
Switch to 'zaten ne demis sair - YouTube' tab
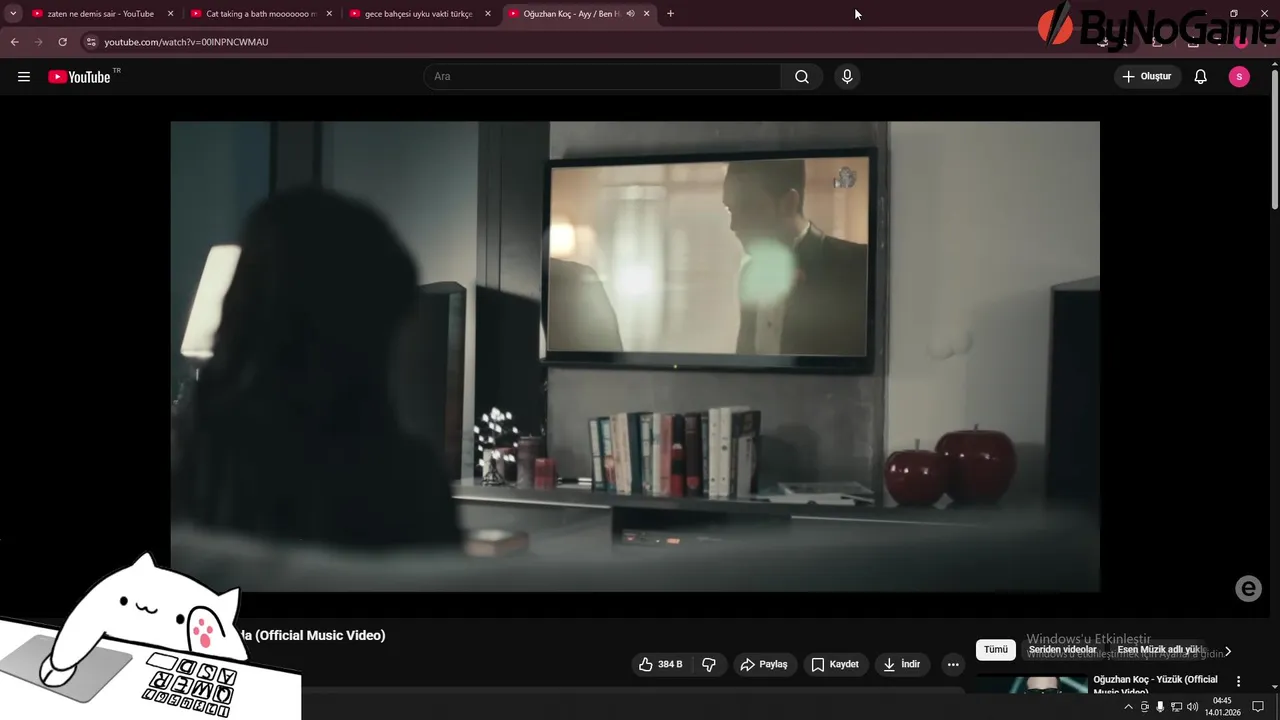[x=100, y=14]
